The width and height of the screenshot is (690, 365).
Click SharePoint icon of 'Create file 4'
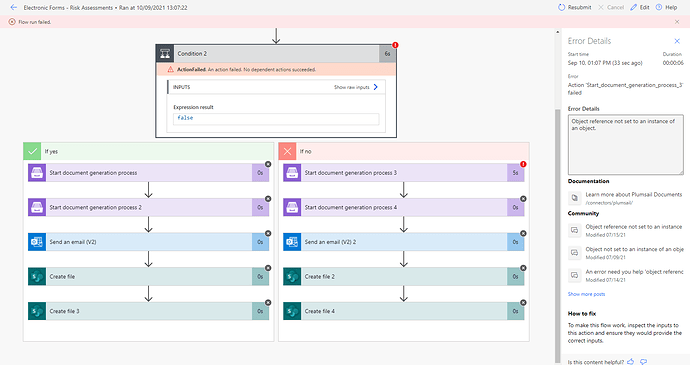click(292, 311)
